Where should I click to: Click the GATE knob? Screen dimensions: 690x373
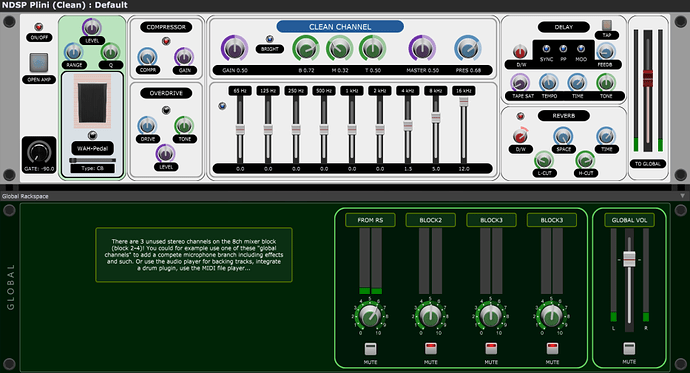39,152
